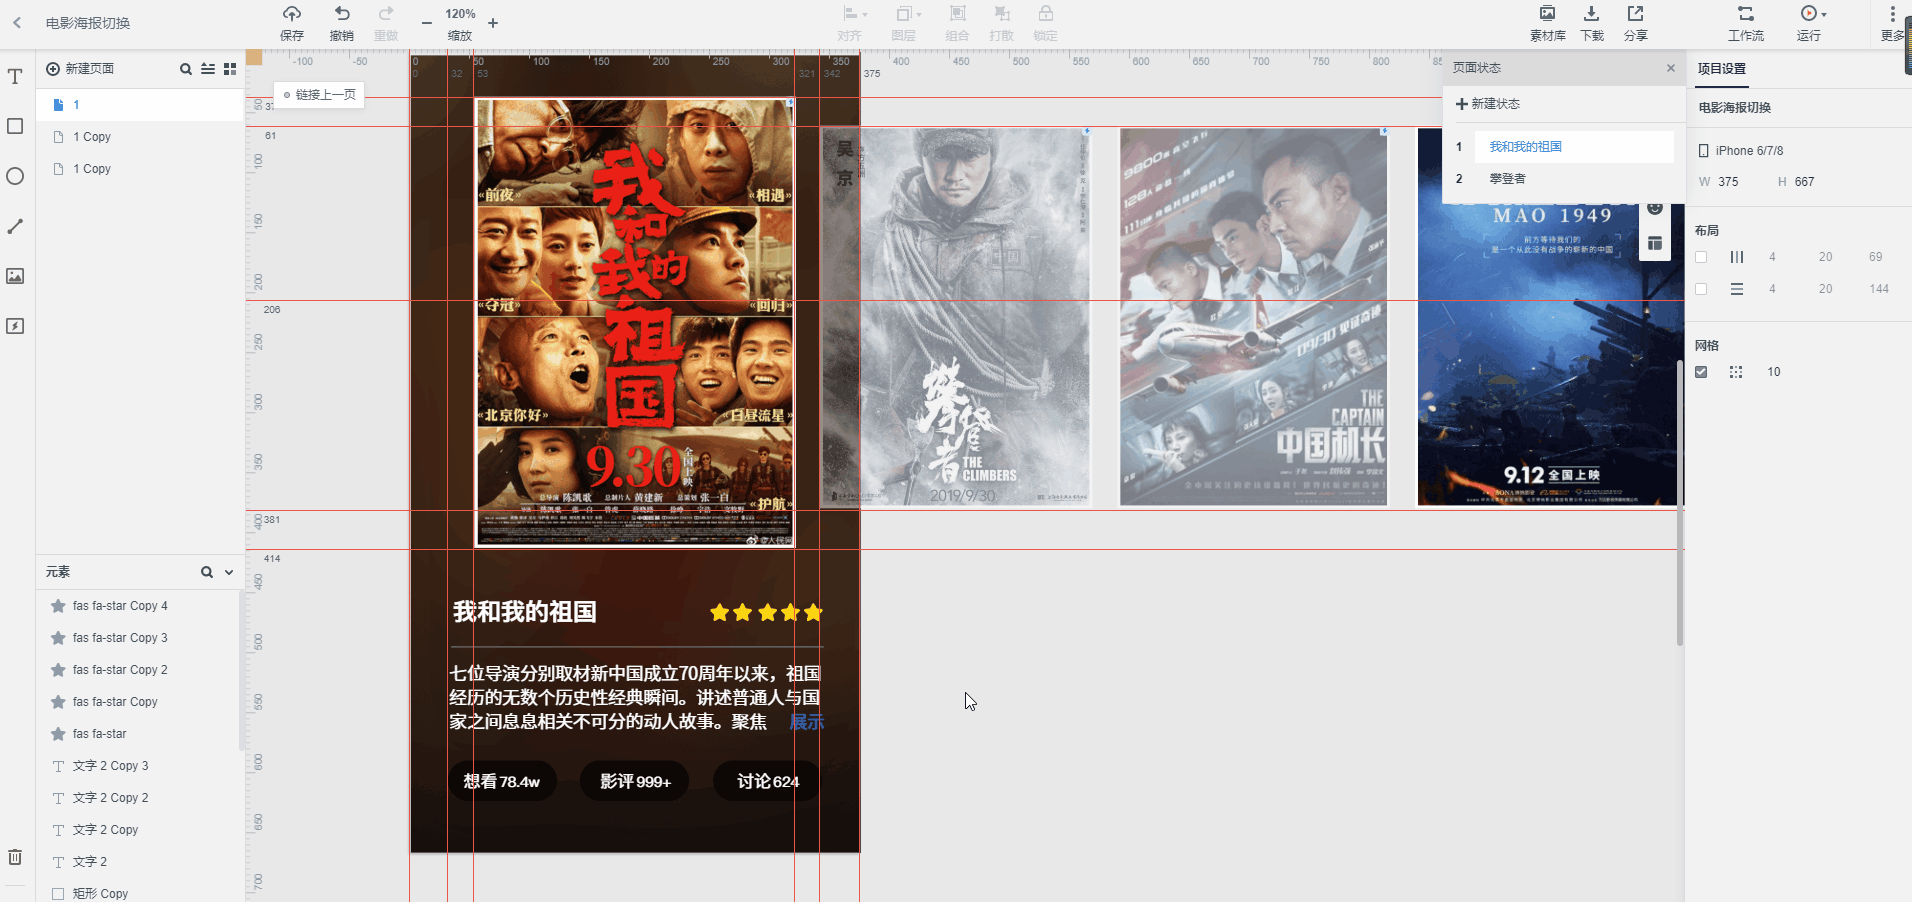
Task: Collapse the 元素 panel with chevron
Action: [x=229, y=572]
